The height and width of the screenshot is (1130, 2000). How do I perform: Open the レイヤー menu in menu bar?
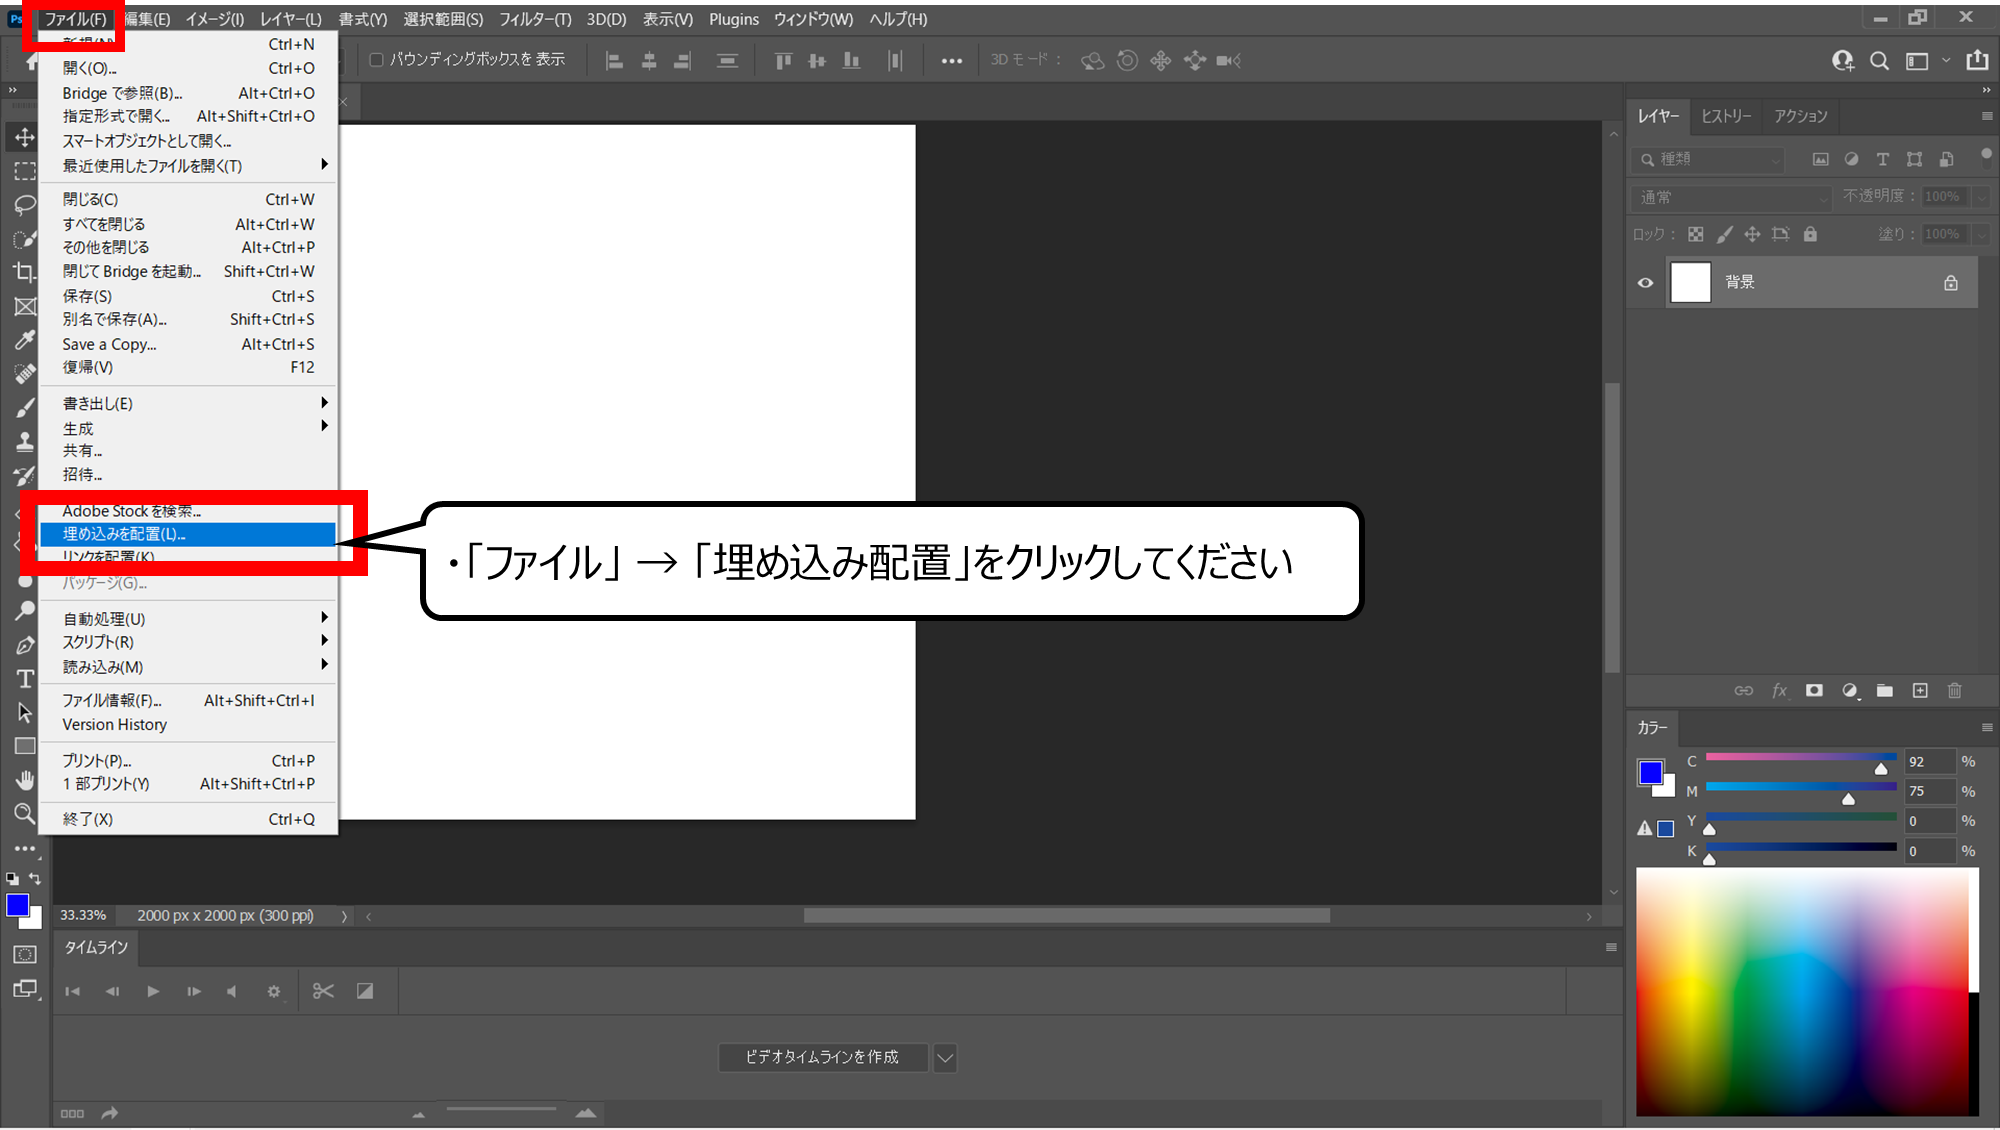pos(290,19)
